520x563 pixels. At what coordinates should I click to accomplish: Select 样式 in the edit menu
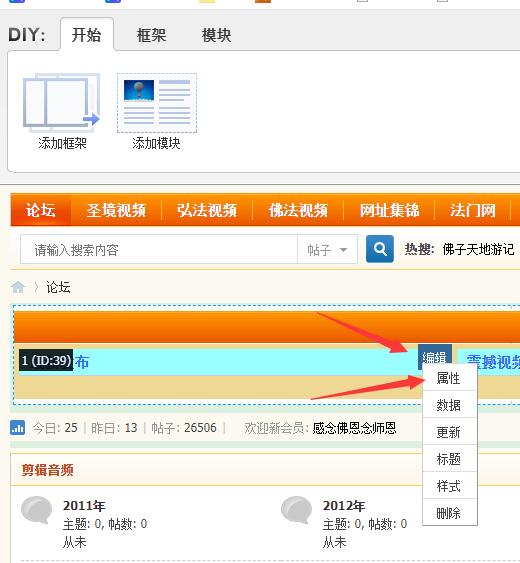click(x=450, y=486)
